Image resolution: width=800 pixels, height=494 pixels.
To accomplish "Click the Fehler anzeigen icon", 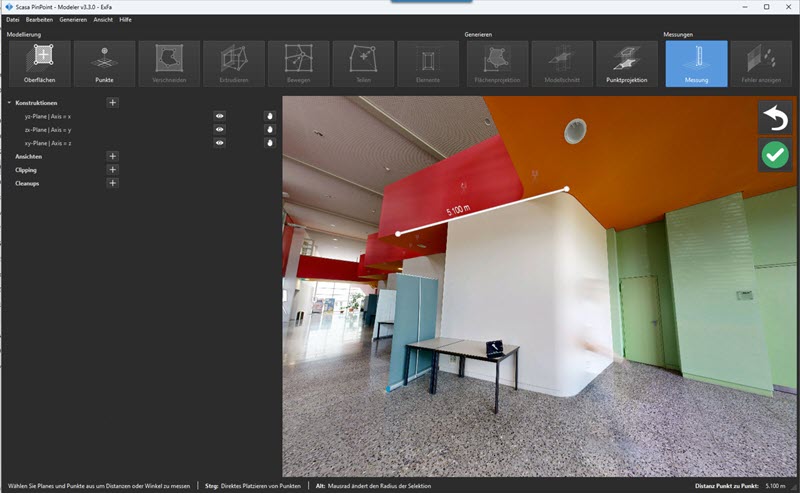I will point(761,64).
